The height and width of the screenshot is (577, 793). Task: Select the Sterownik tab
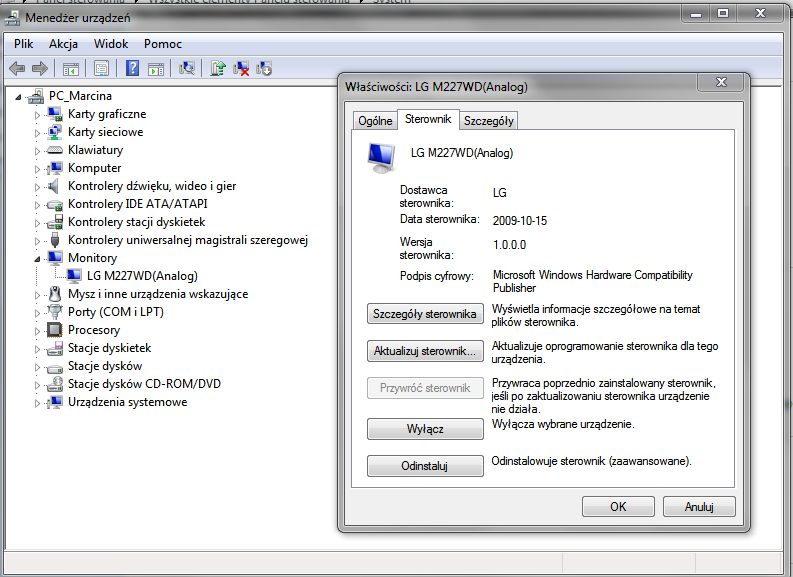428,119
